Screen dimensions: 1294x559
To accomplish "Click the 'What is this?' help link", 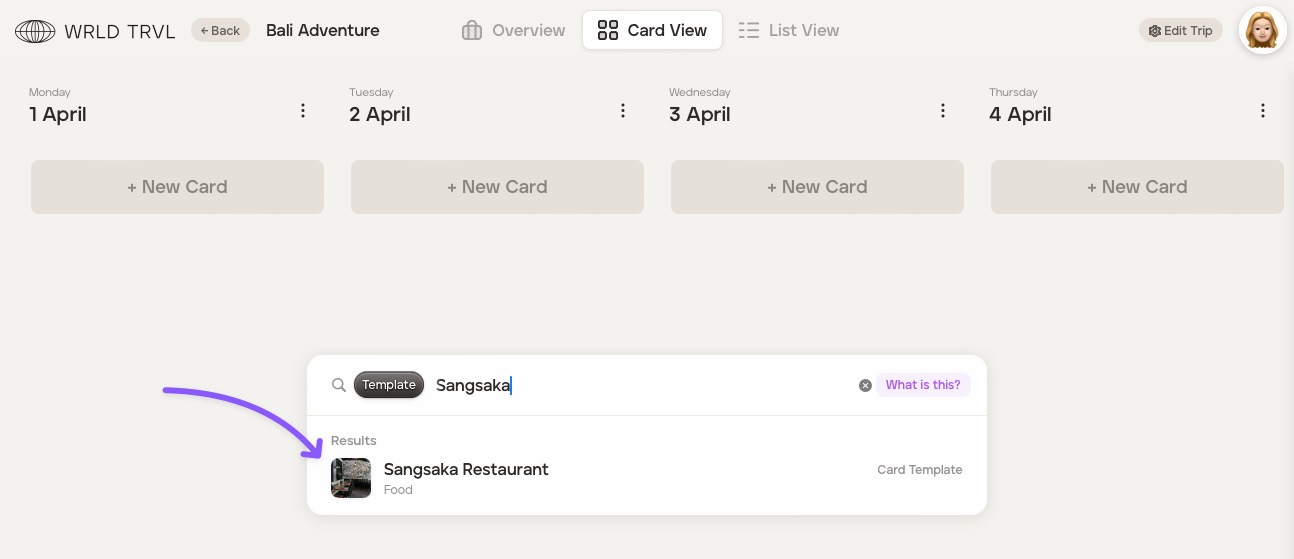I will tap(922, 385).
